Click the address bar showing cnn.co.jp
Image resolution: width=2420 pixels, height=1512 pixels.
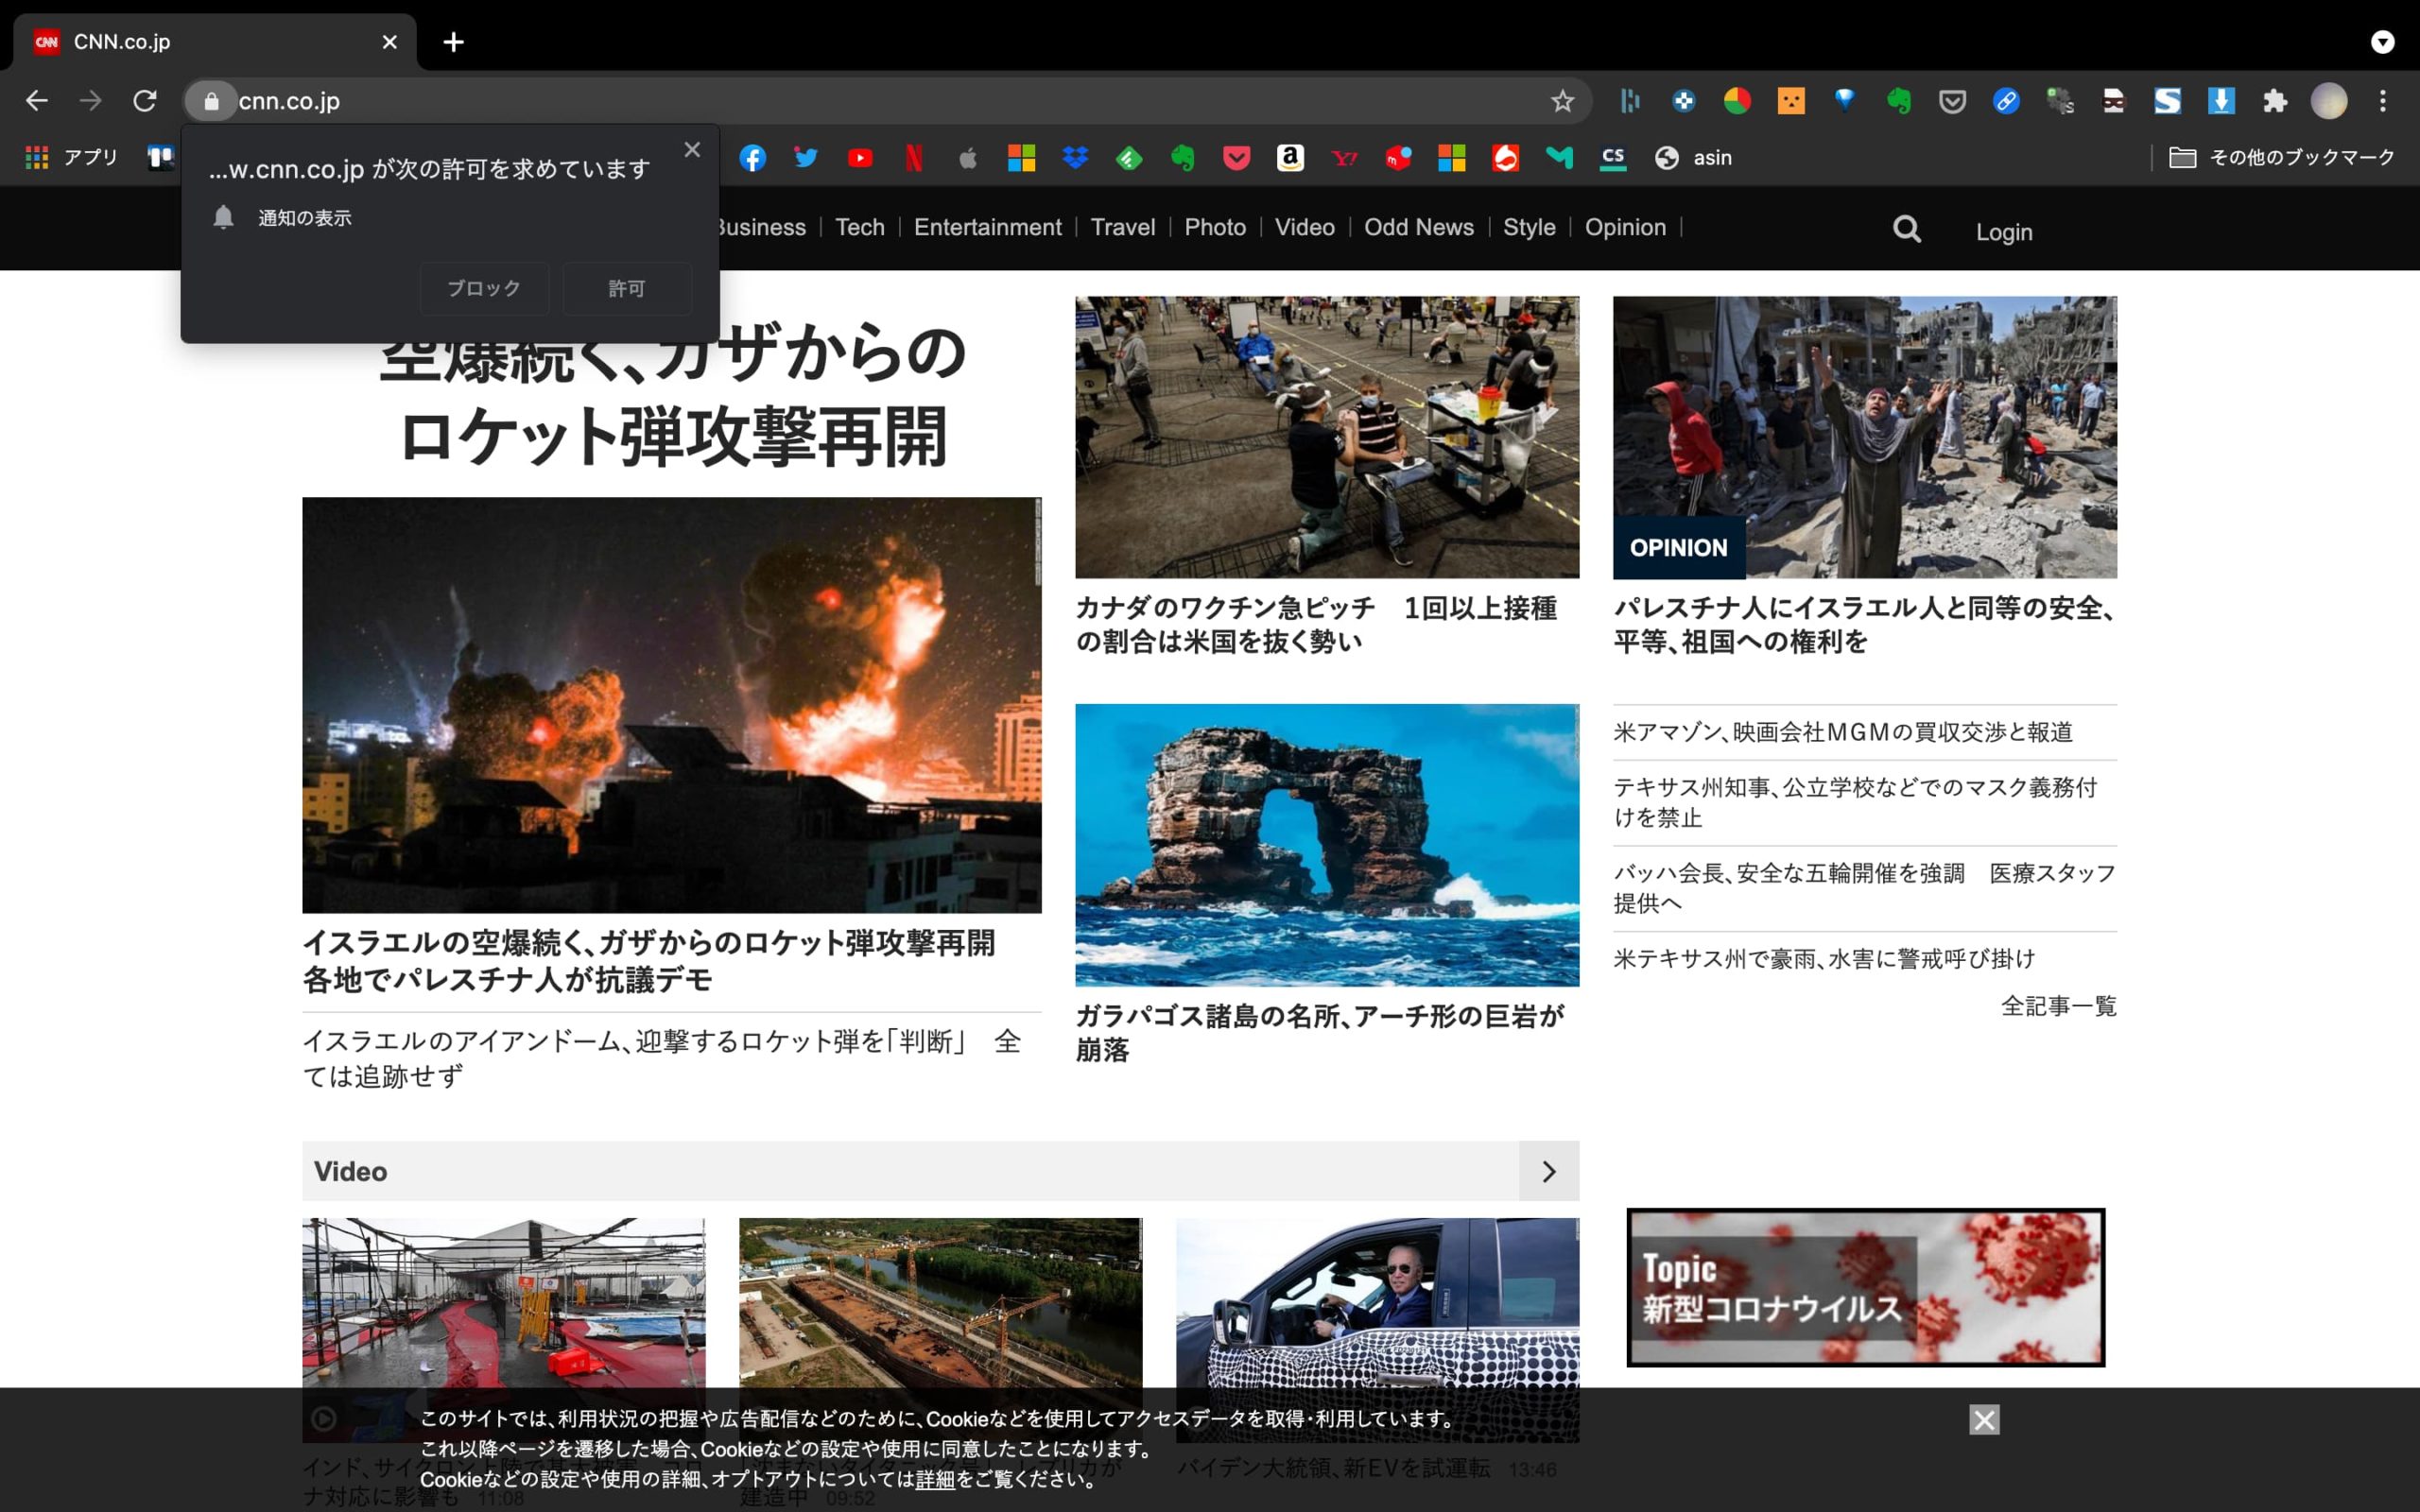pyautogui.click(x=888, y=101)
